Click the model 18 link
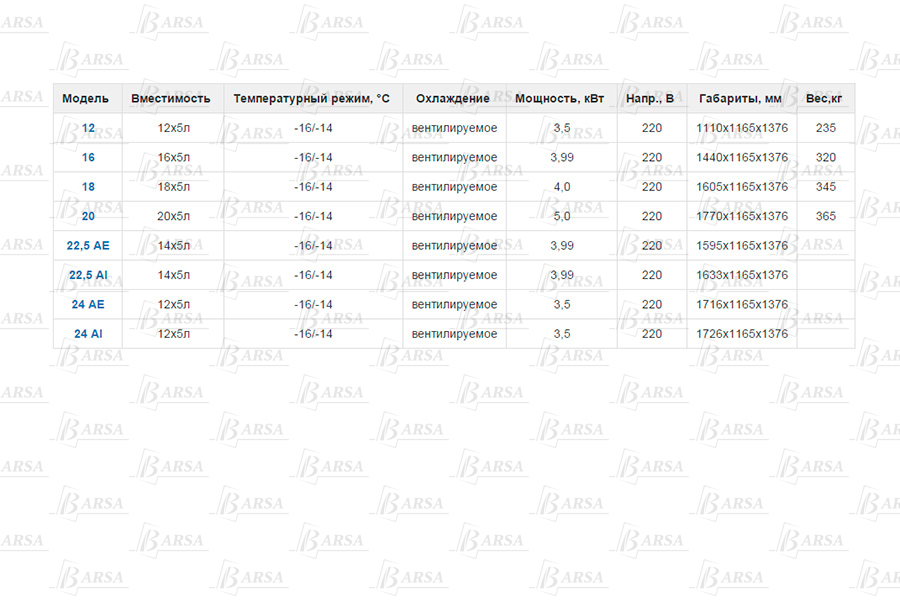This screenshot has height=600, width=900. pyautogui.click(x=88, y=187)
